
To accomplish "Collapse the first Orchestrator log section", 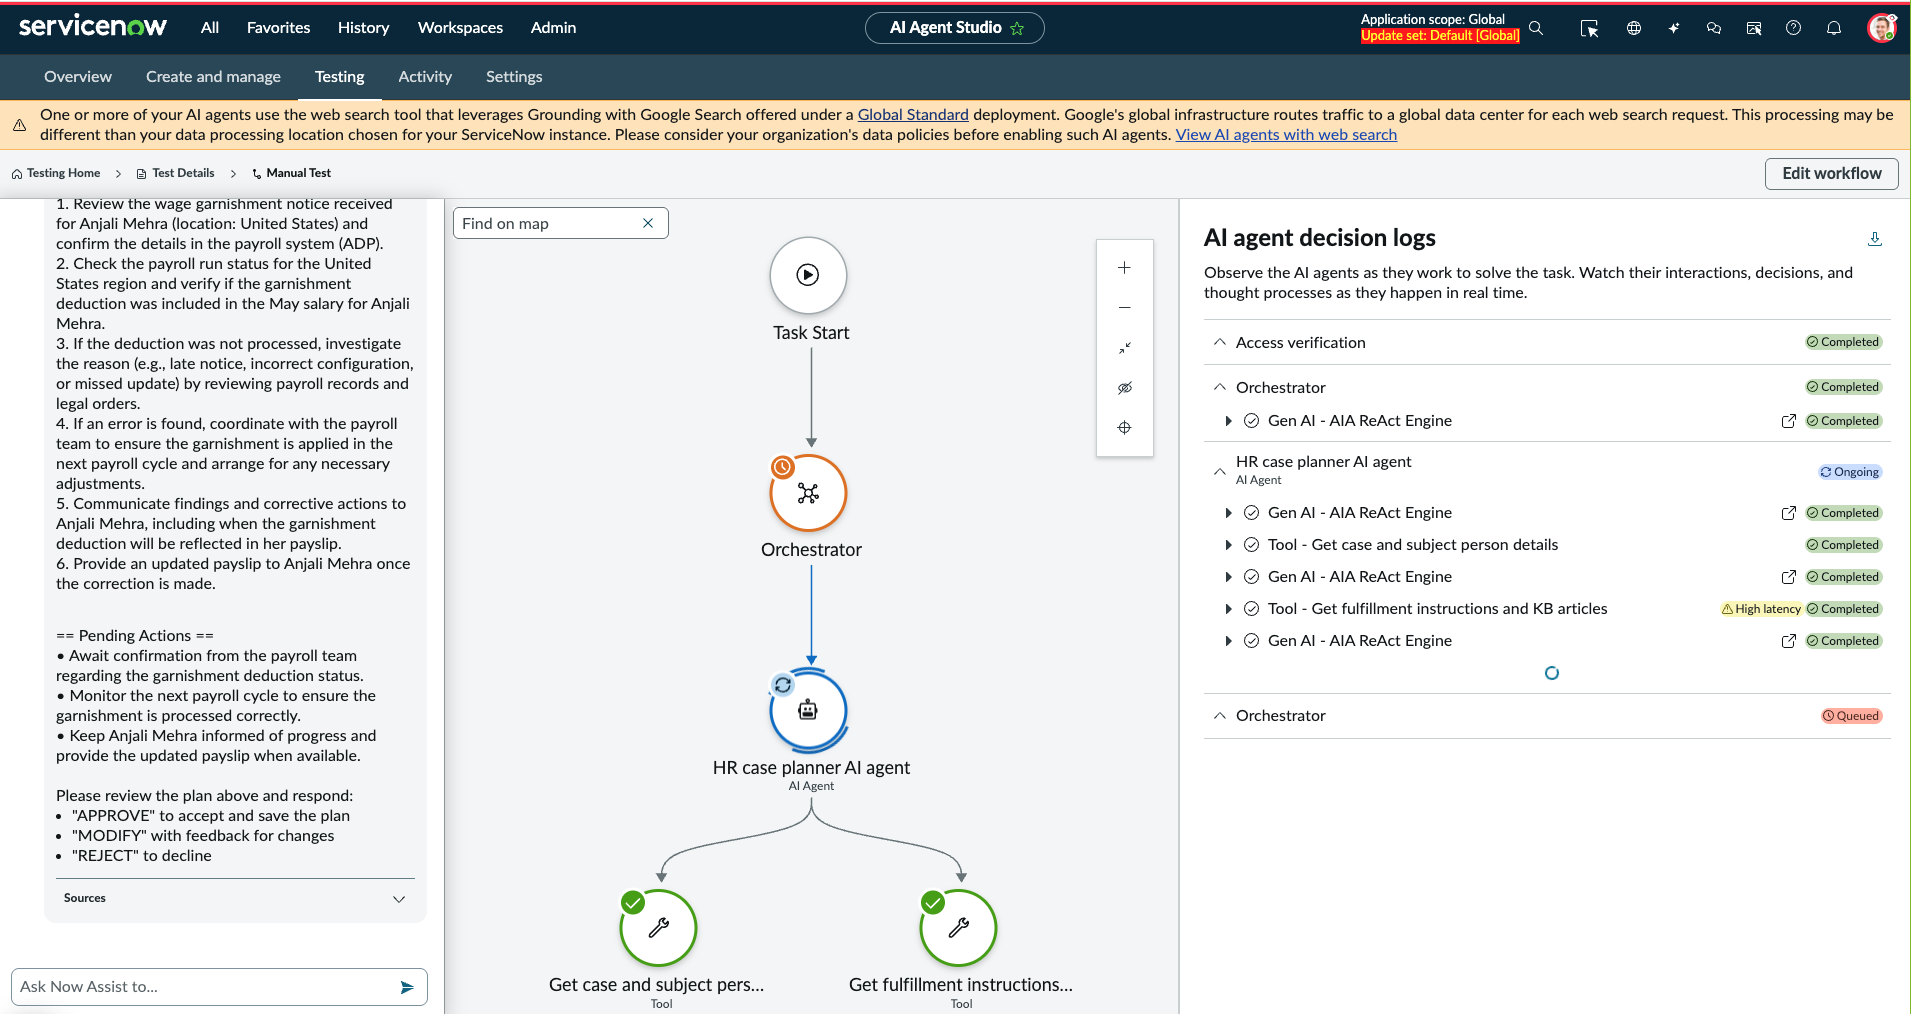I will [1219, 387].
